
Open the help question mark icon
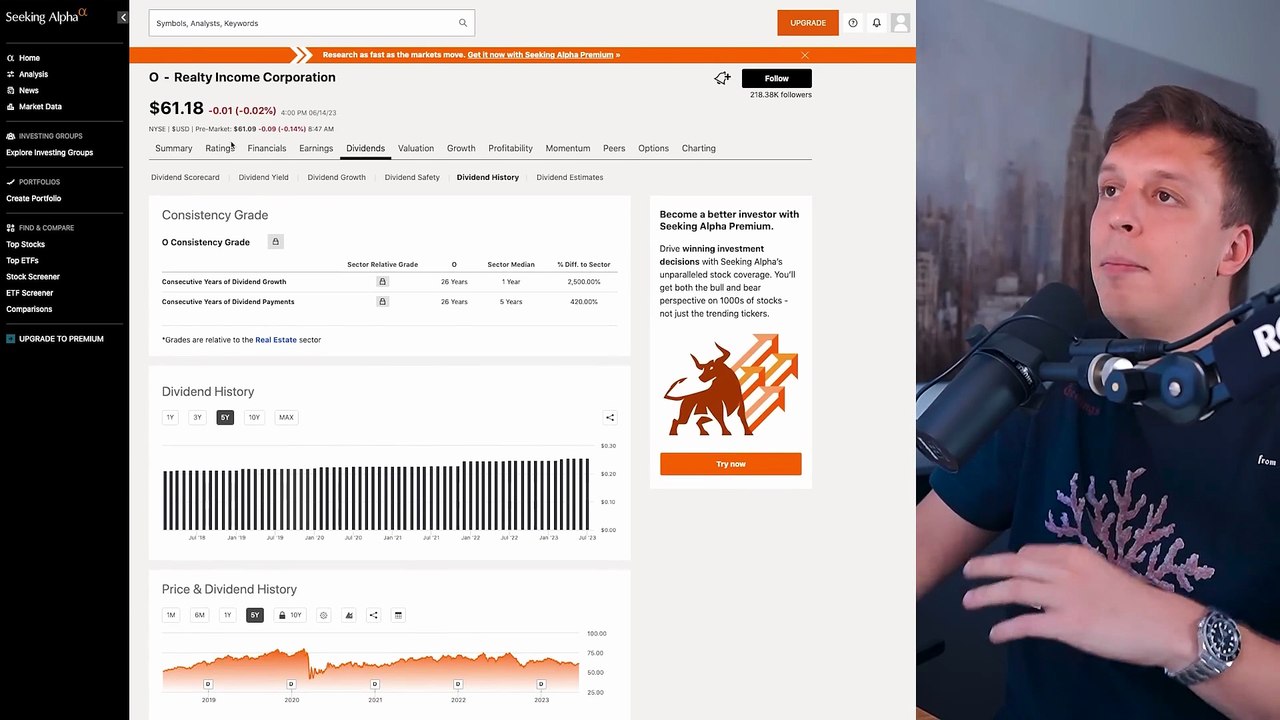(853, 23)
